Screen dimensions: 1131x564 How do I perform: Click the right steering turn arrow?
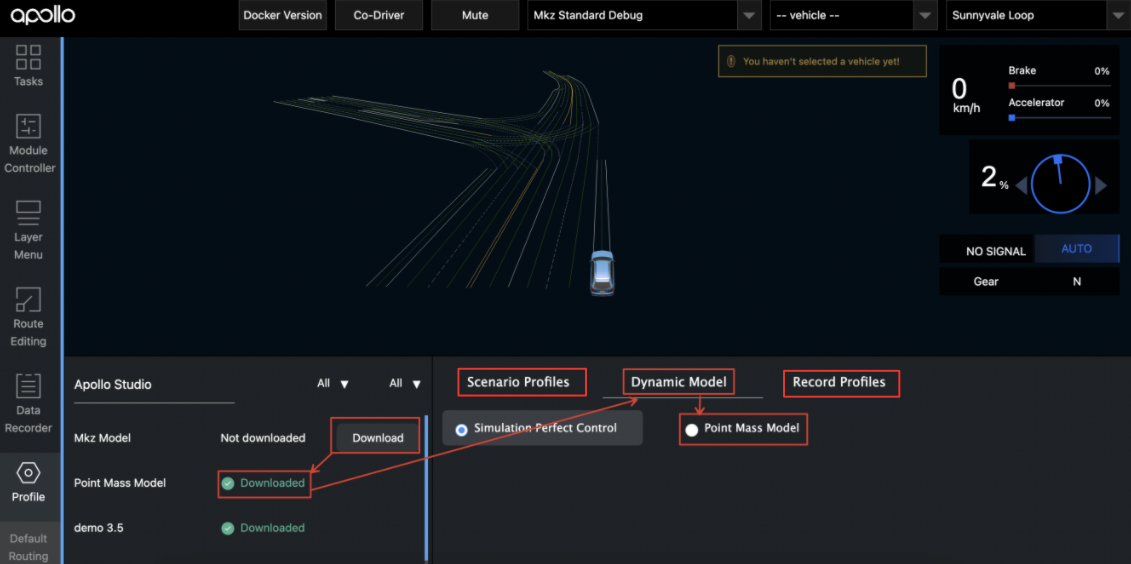tap(1101, 185)
